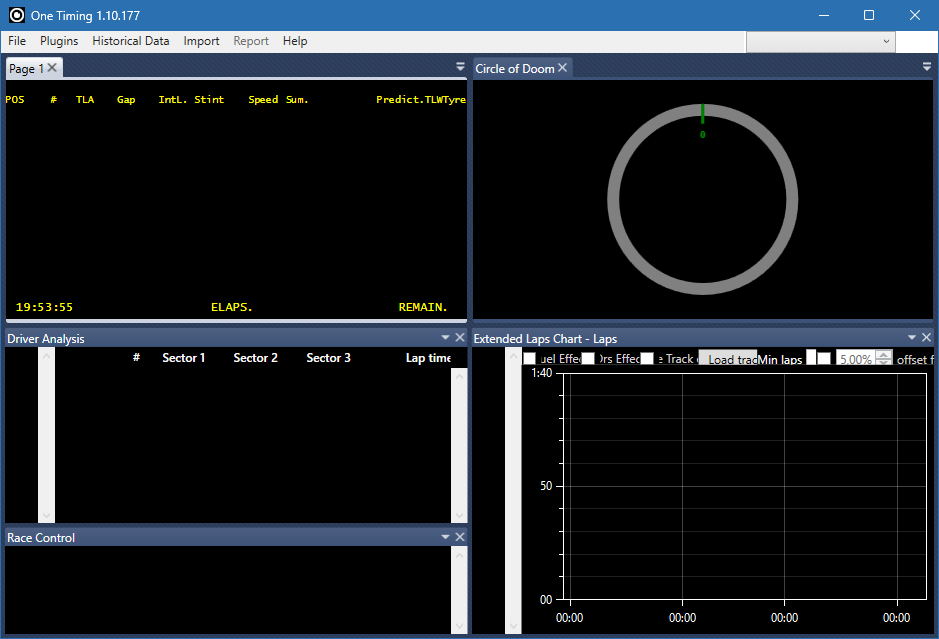Click the filter icon on Circle of Doom panel

[925, 67]
